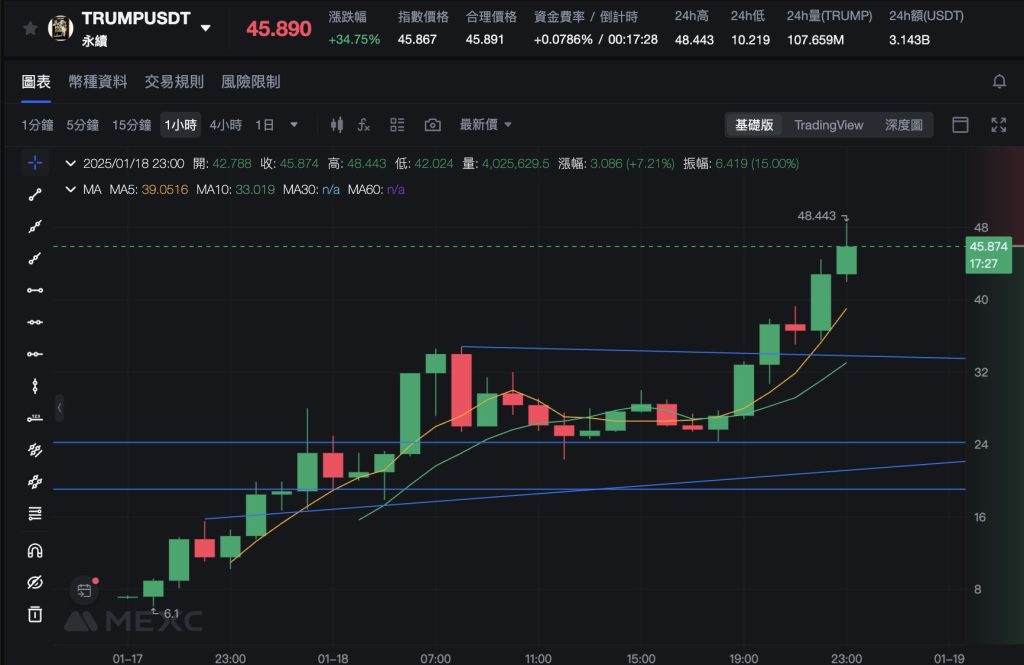Viewport: 1024px width, 665px height.
Task: Select the horizontal segment drawing tool
Action: (35, 290)
